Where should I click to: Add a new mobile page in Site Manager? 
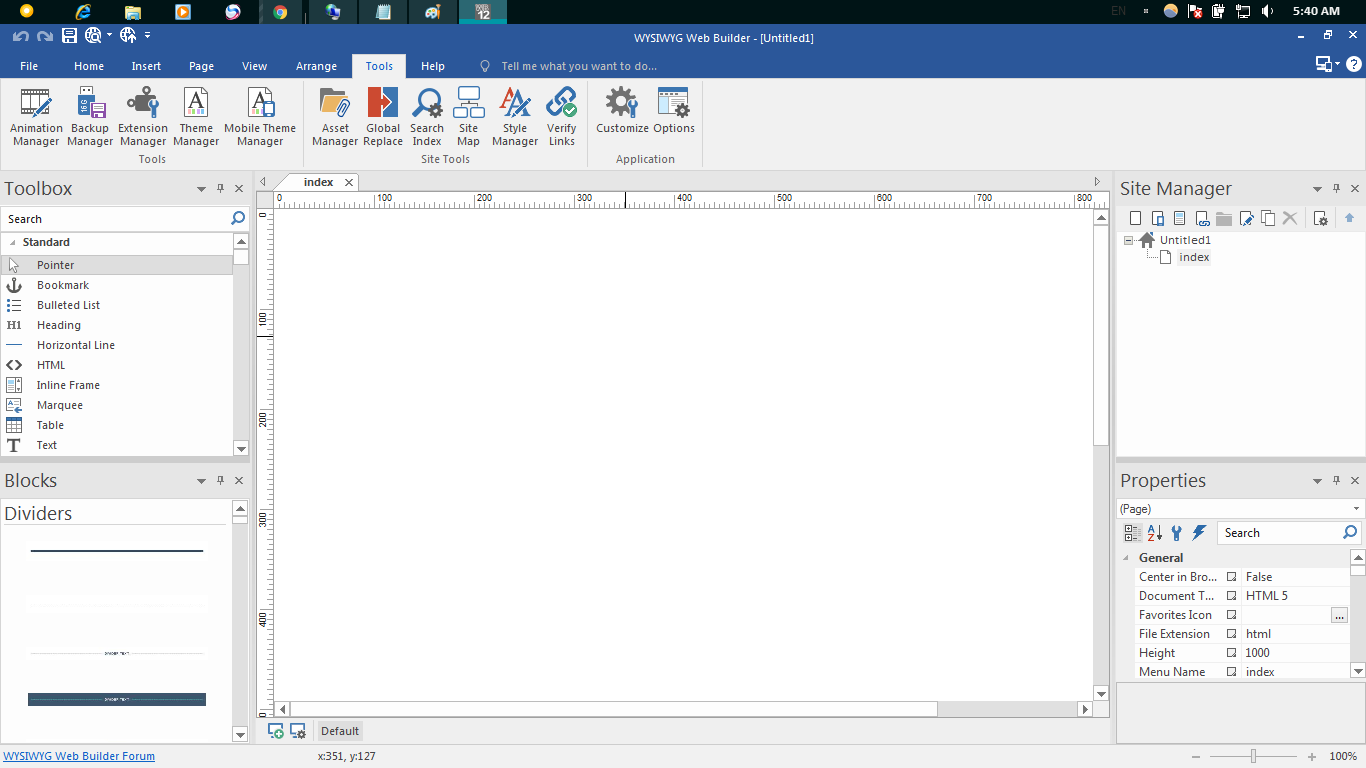point(1157,218)
